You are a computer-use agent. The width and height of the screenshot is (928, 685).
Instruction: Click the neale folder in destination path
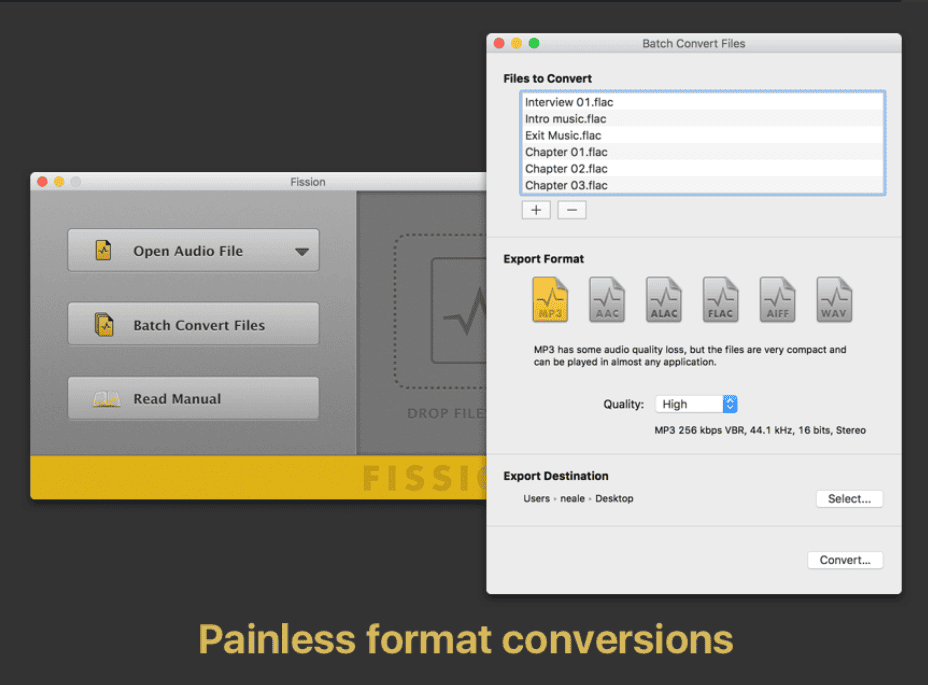click(x=572, y=499)
